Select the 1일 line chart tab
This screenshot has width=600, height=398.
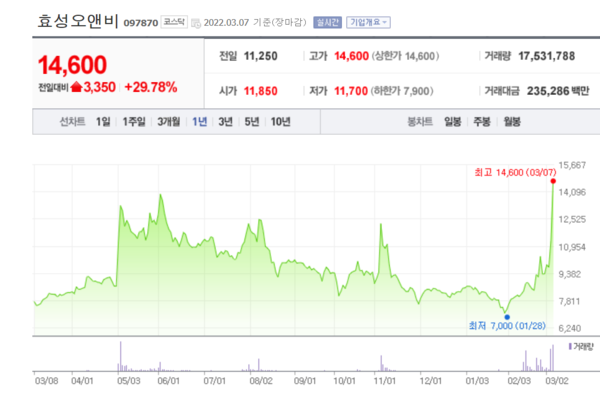(x=103, y=122)
